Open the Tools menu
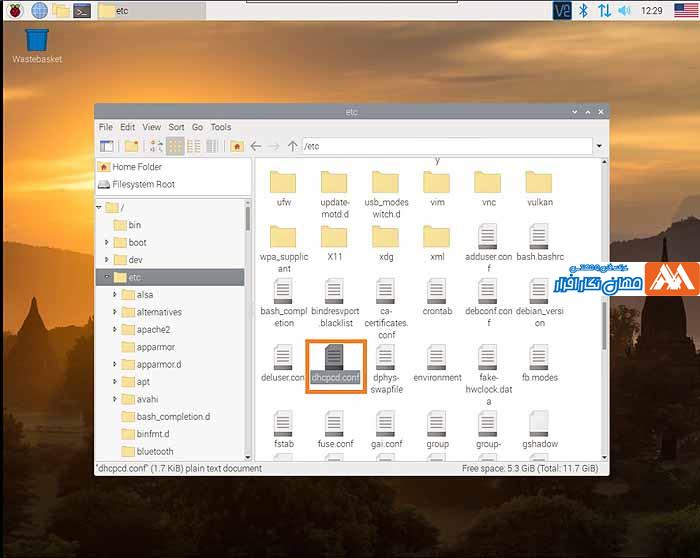700x558 pixels. 221,127
